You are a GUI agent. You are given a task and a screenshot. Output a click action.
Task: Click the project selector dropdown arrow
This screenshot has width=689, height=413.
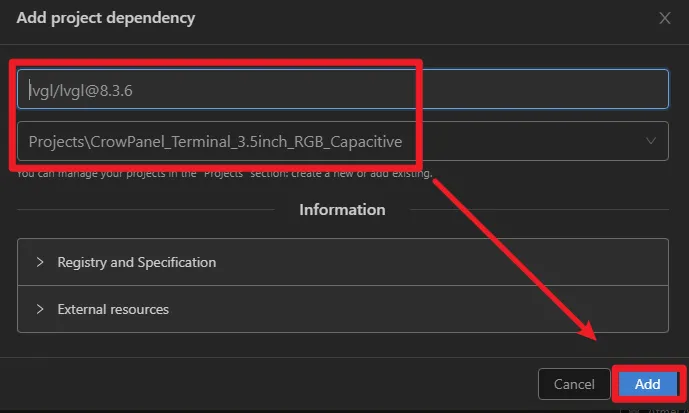point(652,141)
